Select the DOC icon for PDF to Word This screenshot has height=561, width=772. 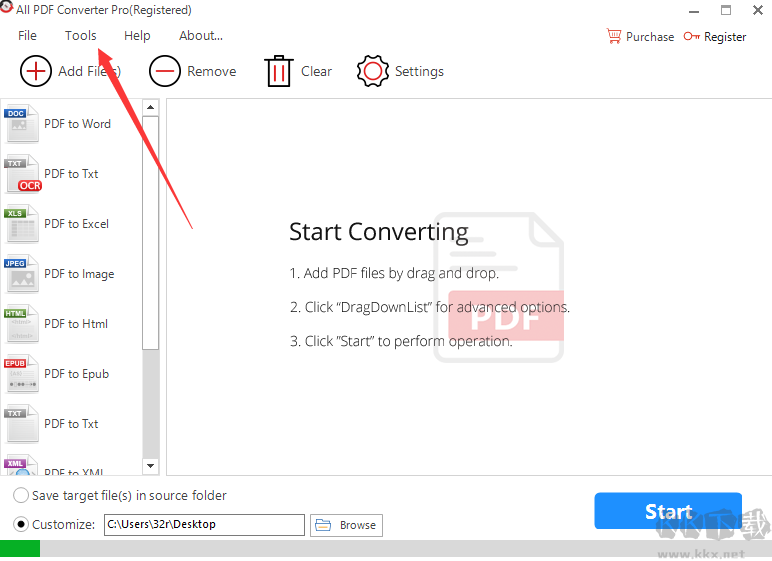click(x=21, y=124)
